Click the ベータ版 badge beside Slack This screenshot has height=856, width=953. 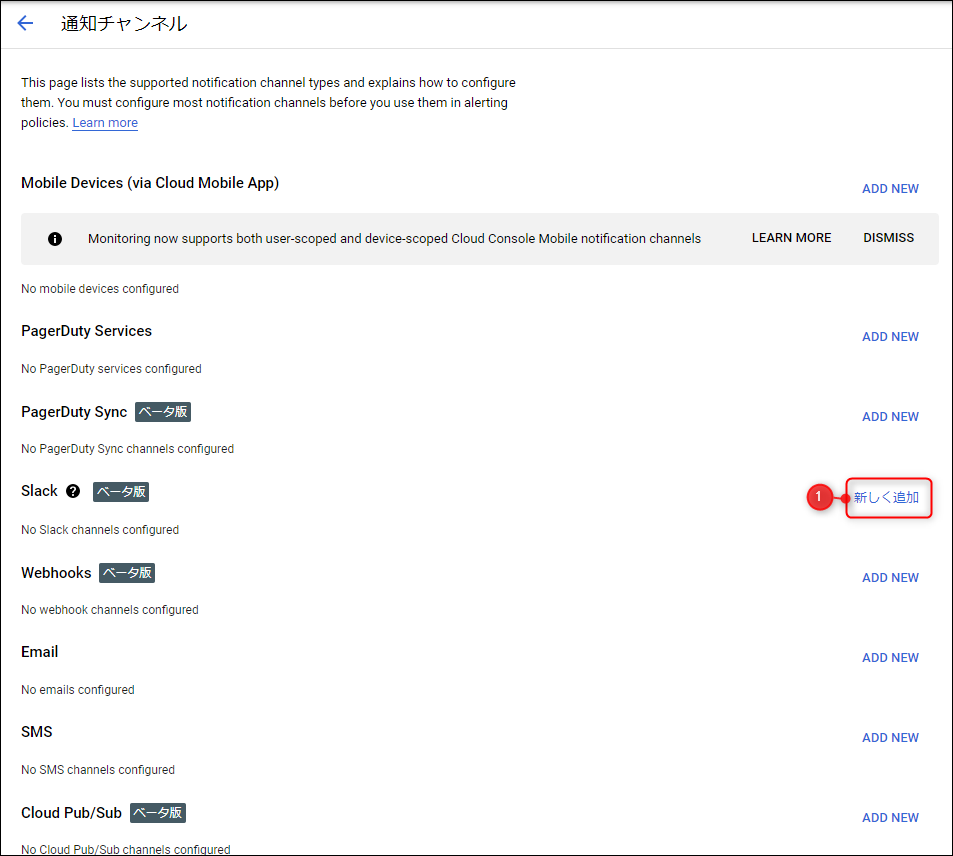(120, 492)
